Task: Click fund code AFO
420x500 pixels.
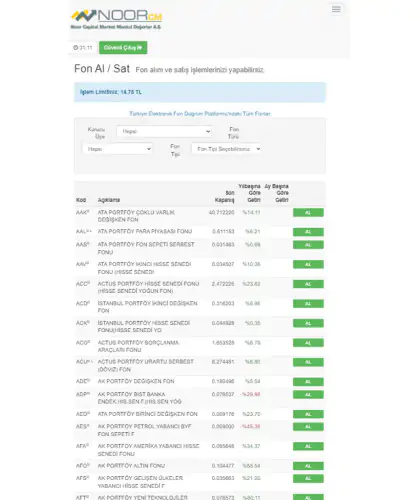Action: pyautogui.click(x=83, y=465)
